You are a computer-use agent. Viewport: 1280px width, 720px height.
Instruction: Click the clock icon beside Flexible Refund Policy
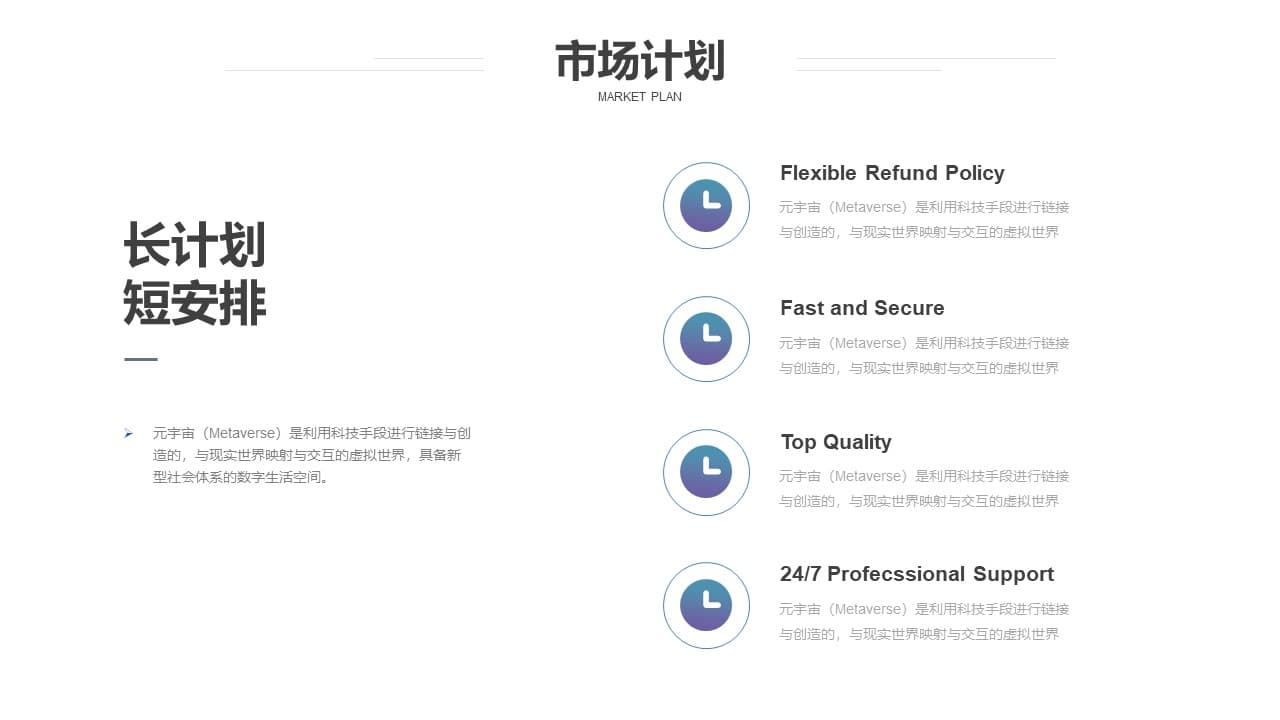coord(706,205)
